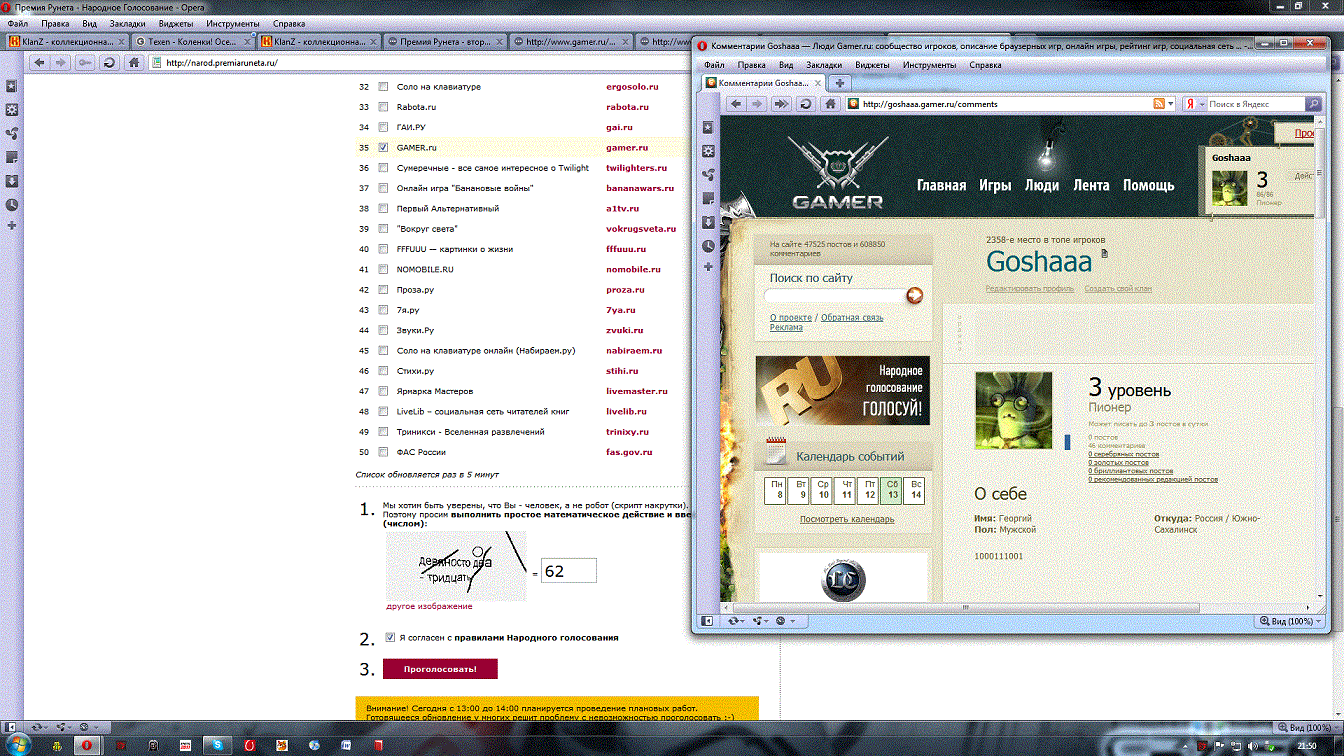The height and width of the screenshot is (756, 1344).
Task: Switch to Texen - Коленки tab
Action: (193, 42)
